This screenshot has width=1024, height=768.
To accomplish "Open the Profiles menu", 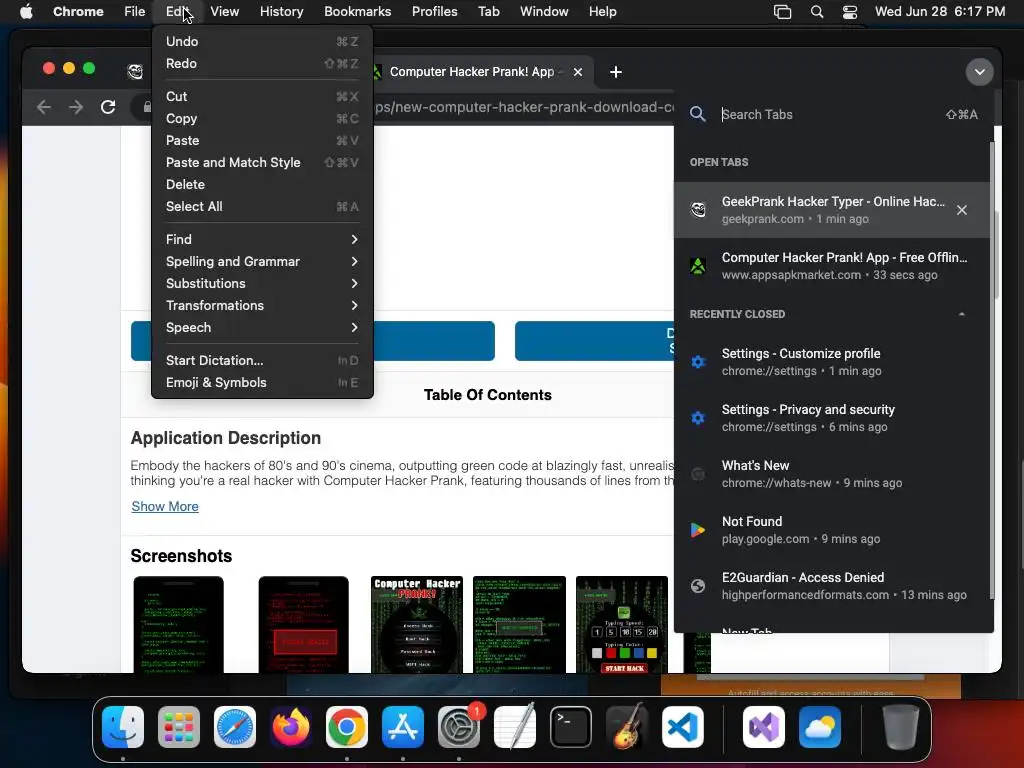I will (x=434, y=11).
